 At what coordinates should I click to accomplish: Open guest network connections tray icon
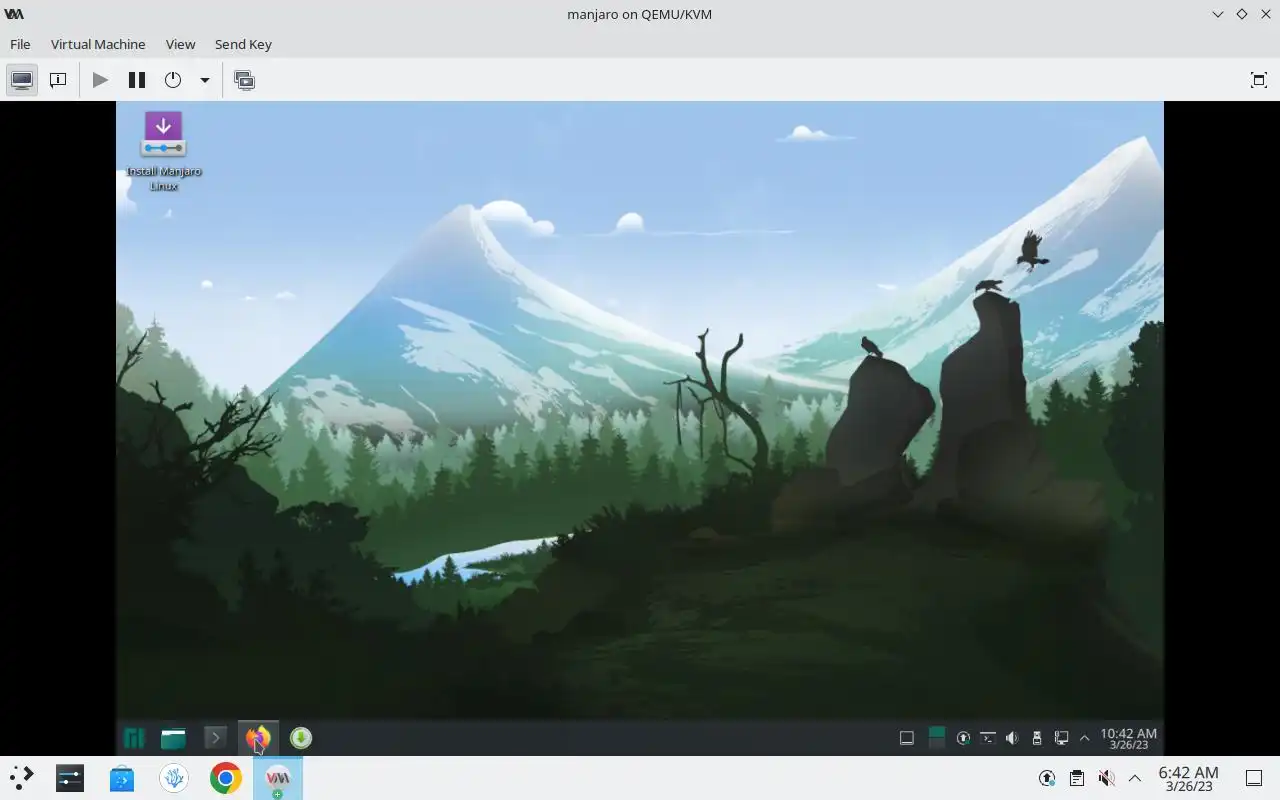pyautogui.click(x=1061, y=738)
